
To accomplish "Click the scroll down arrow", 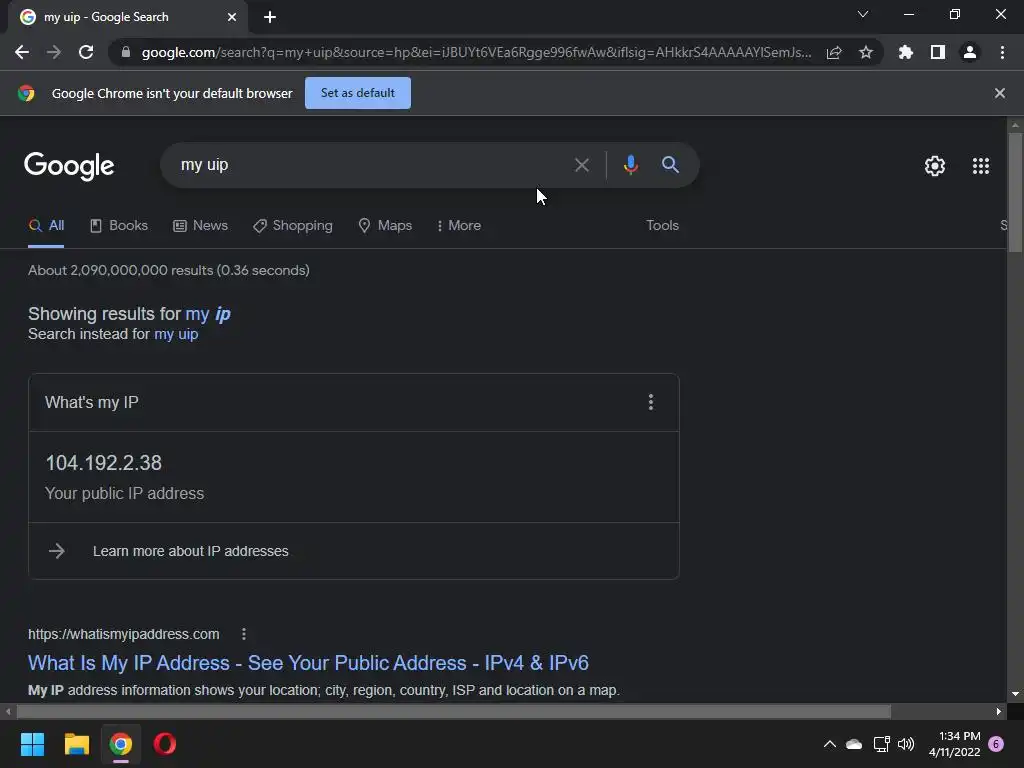I will tap(1015, 694).
